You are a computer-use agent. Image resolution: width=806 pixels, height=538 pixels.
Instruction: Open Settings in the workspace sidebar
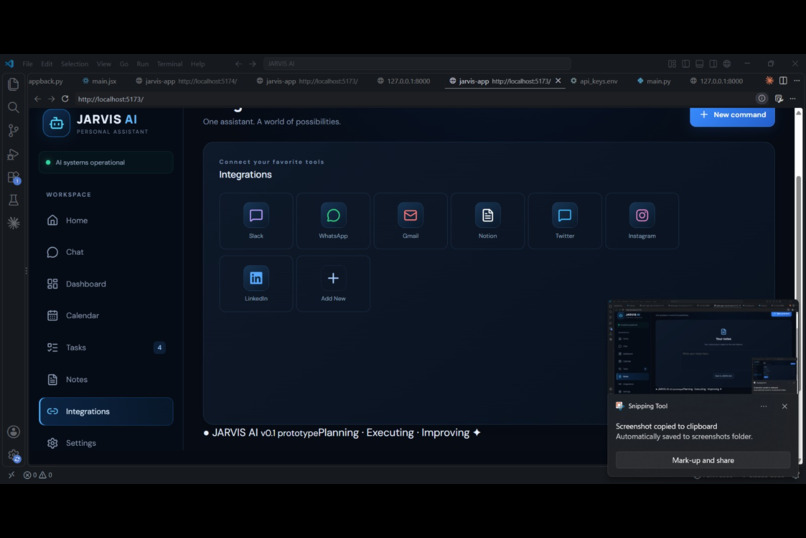coord(106,443)
